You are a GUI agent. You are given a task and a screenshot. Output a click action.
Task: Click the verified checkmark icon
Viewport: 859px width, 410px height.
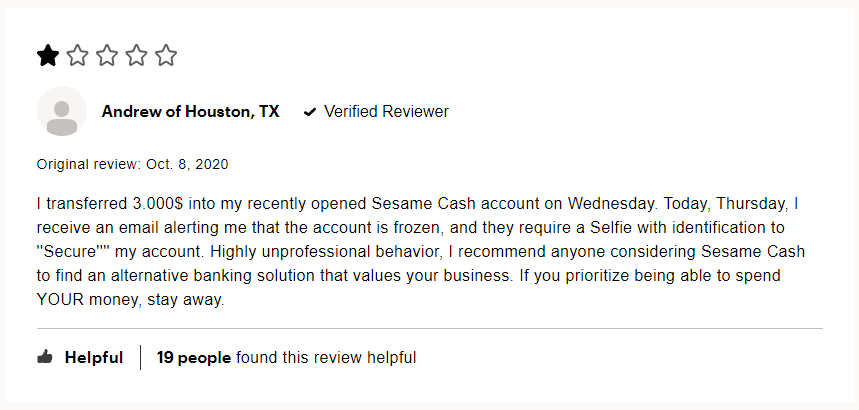pyautogui.click(x=310, y=112)
